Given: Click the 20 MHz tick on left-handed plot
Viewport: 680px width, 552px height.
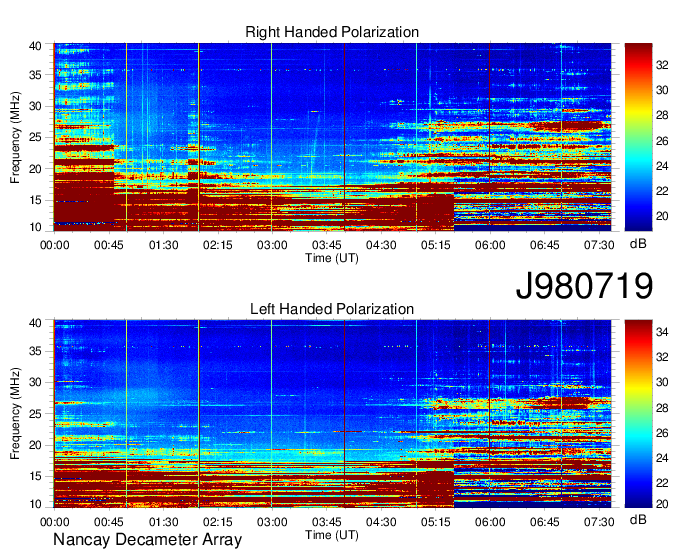Looking at the screenshot, I should 35,445.
